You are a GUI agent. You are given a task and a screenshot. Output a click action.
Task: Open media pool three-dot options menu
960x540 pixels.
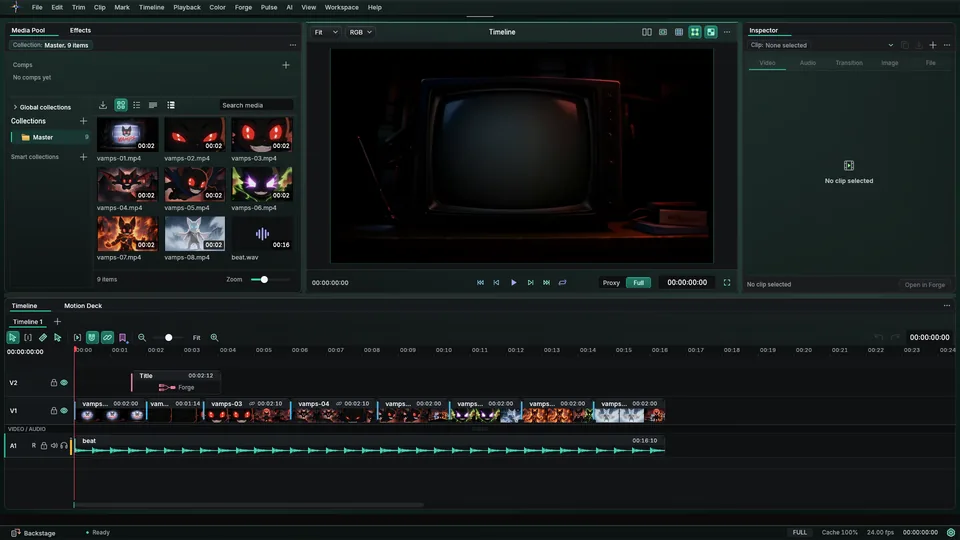coord(293,45)
